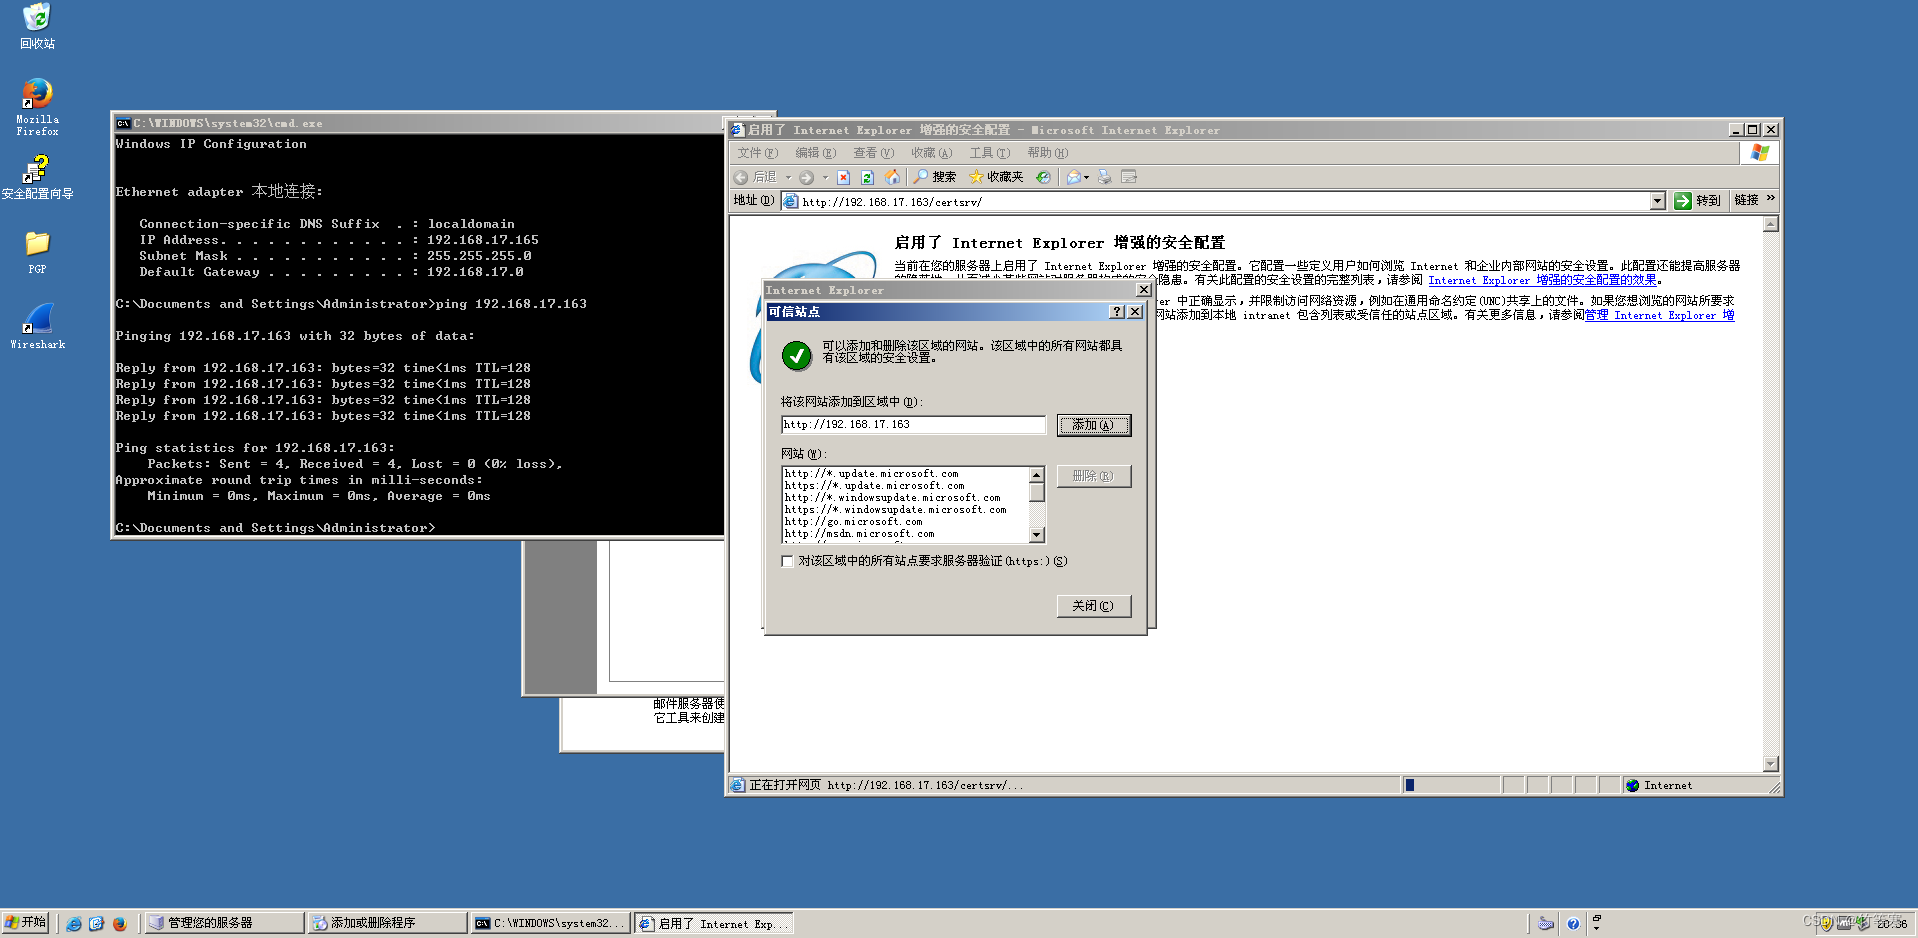Viewport: 1918px width, 938px height.
Task: Open Internet Explorer 增强的安全配置的效果 link
Action: 1542,280
